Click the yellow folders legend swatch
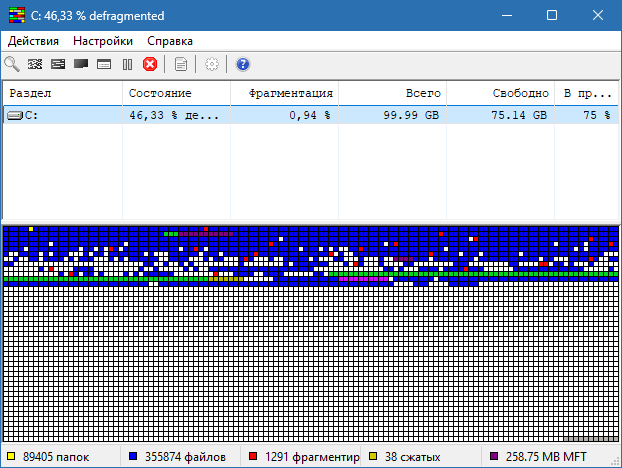Viewport: 622px width, 468px height. pyautogui.click(x=11, y=456)
